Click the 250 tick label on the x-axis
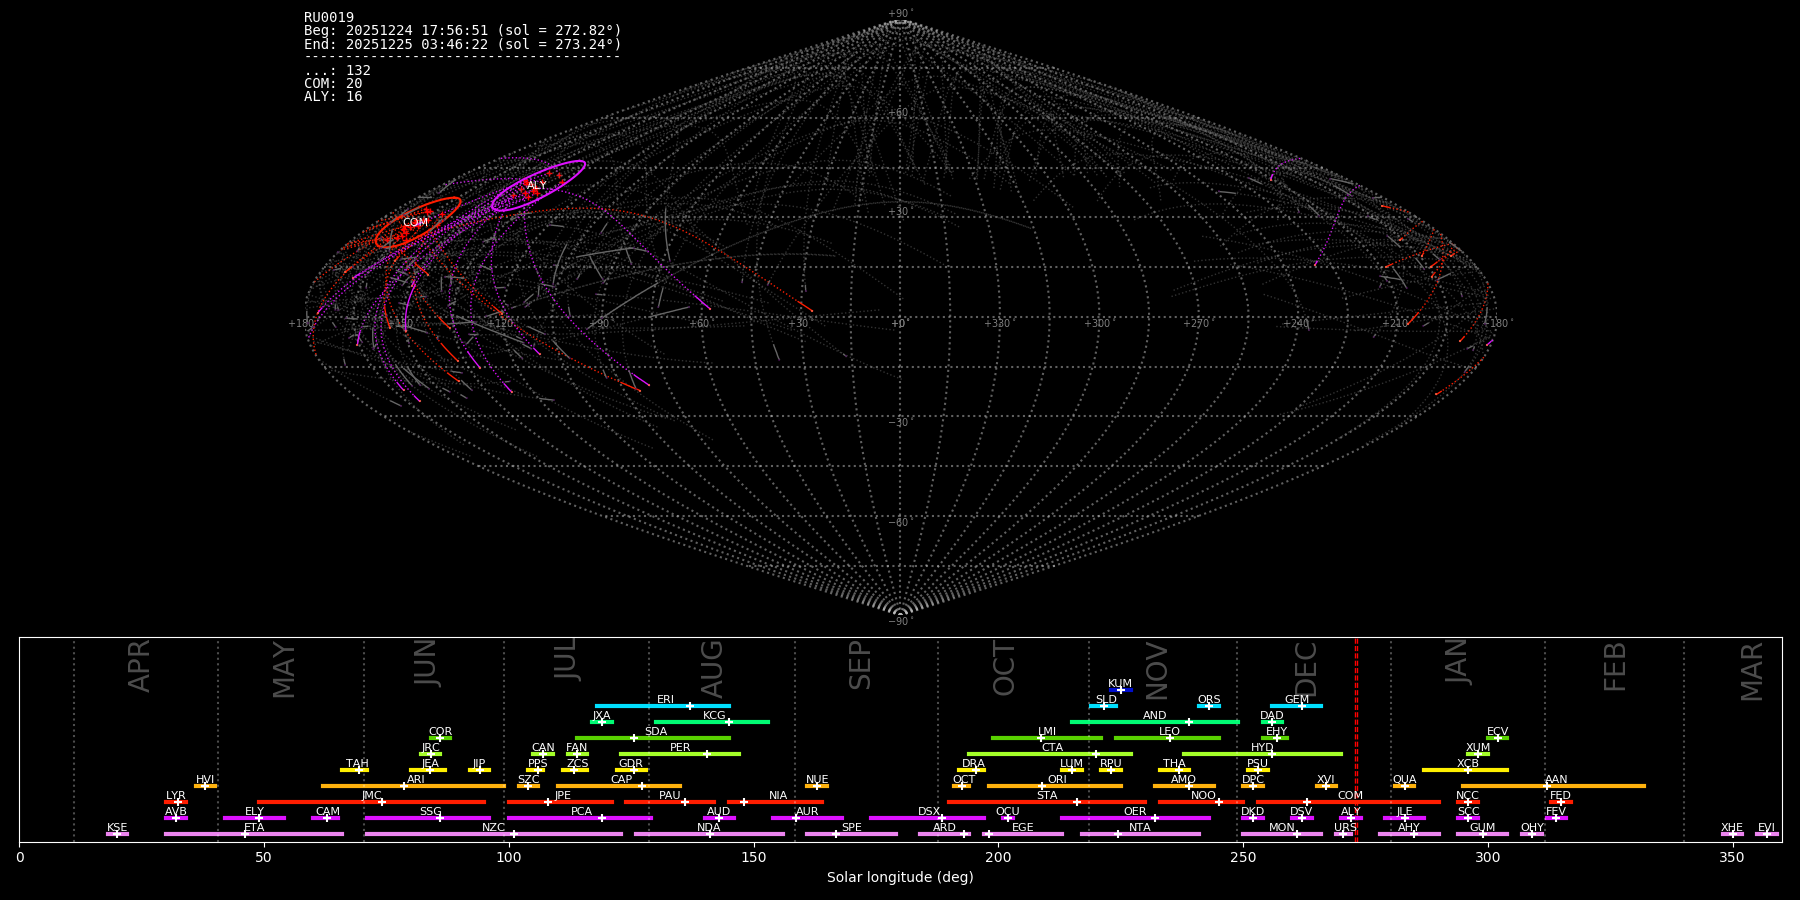The width and height of the screenshot is (1800, 900). coord(1243,858)
